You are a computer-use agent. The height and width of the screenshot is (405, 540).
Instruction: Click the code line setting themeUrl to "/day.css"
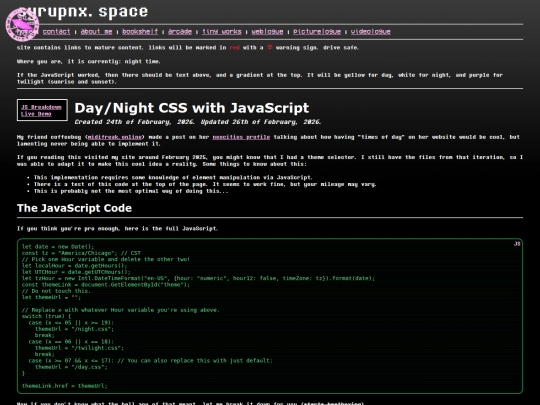pos(71,367)
